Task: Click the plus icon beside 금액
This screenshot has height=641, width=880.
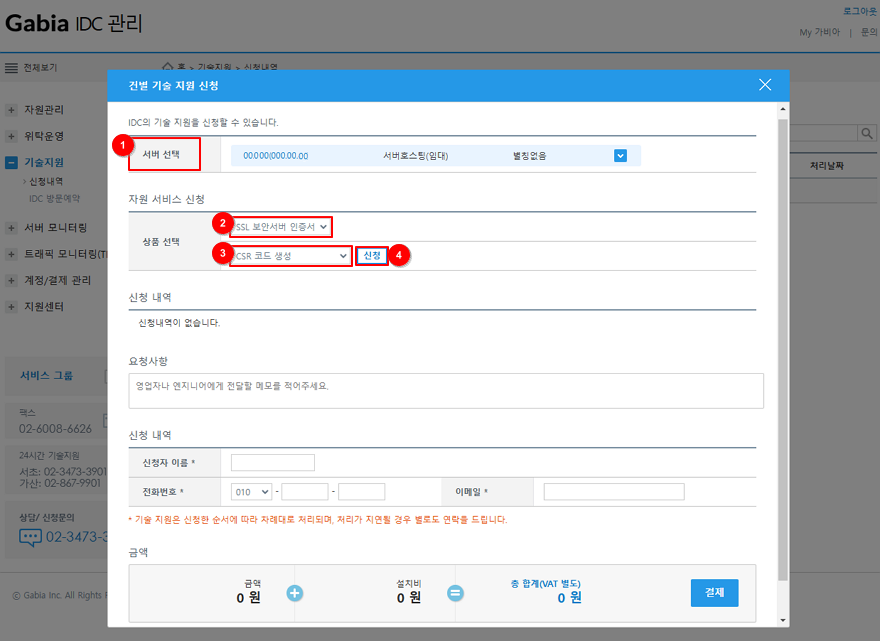Action: point(295,593)
